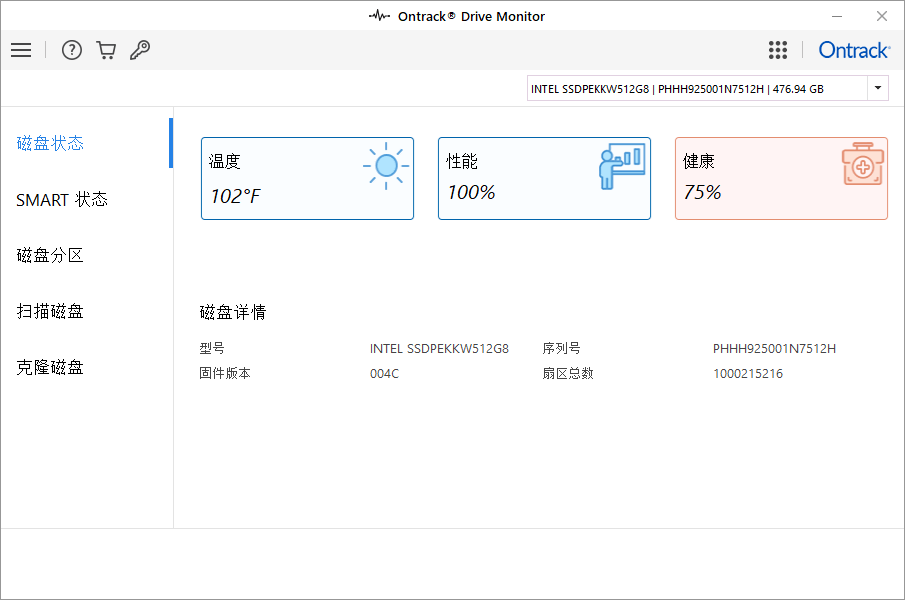Click the heartbeat app icon in title bar

(x=380, y=16)
